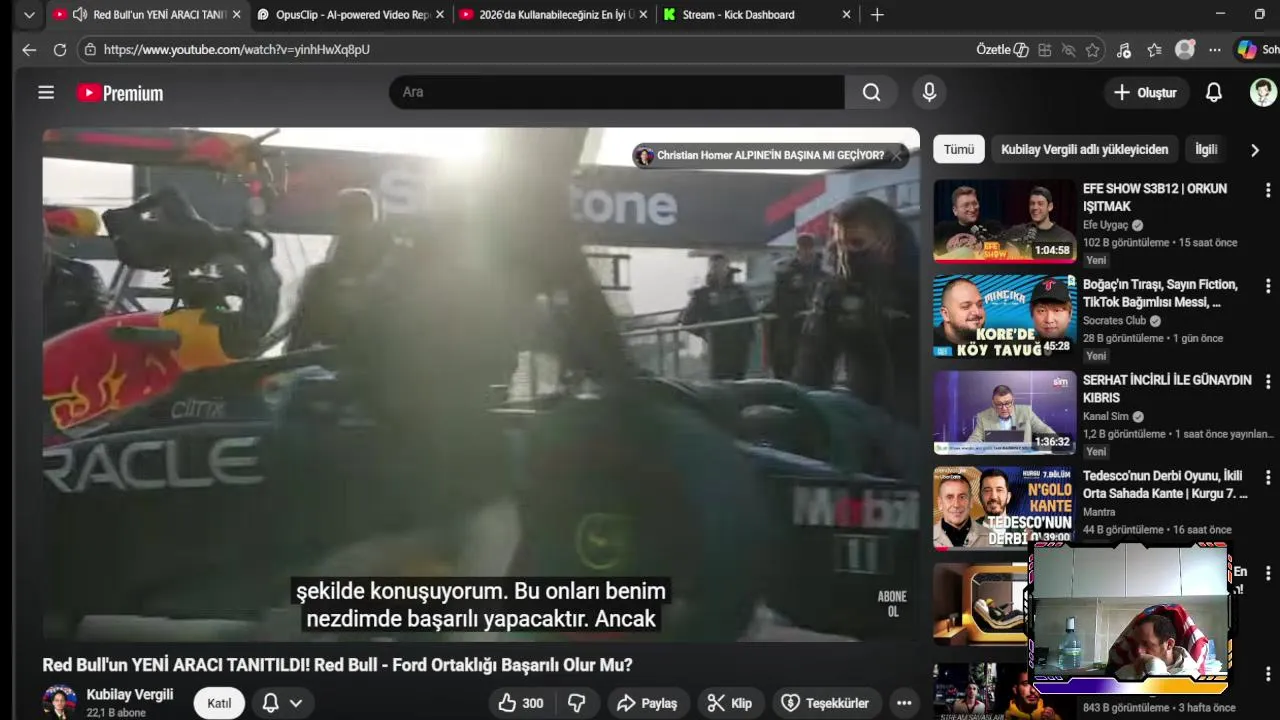Close the Kick Dashboard tab

tap(846, 15)
